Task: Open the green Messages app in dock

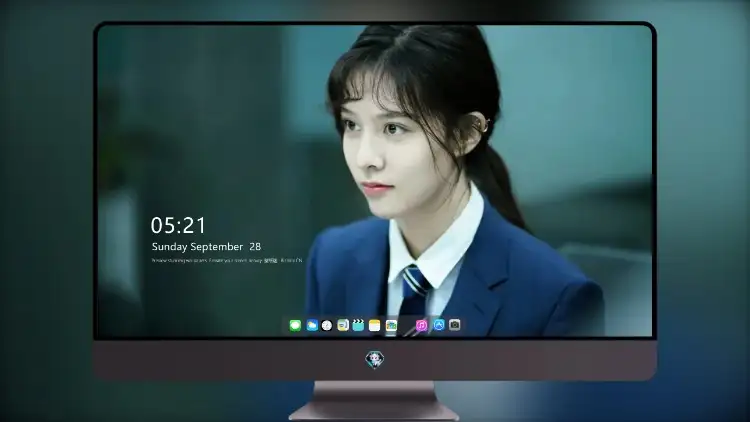Action: (x=295, y=326)
